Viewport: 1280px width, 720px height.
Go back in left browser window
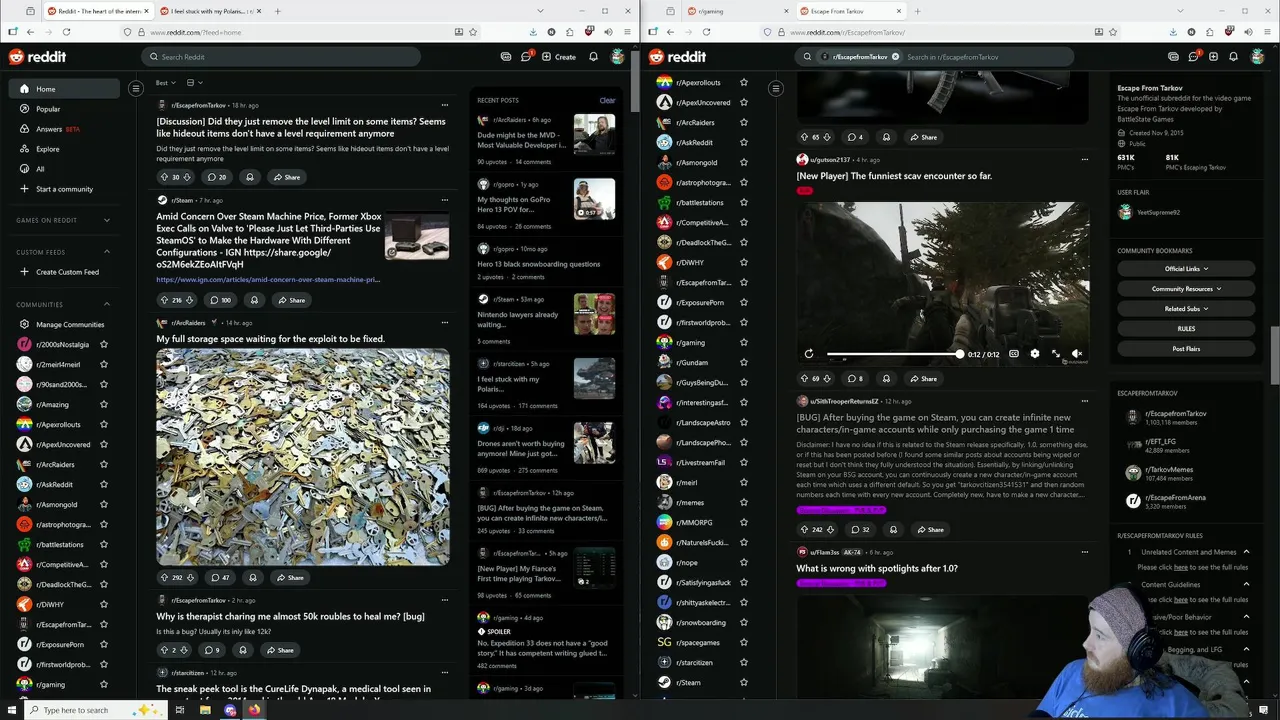30,32
